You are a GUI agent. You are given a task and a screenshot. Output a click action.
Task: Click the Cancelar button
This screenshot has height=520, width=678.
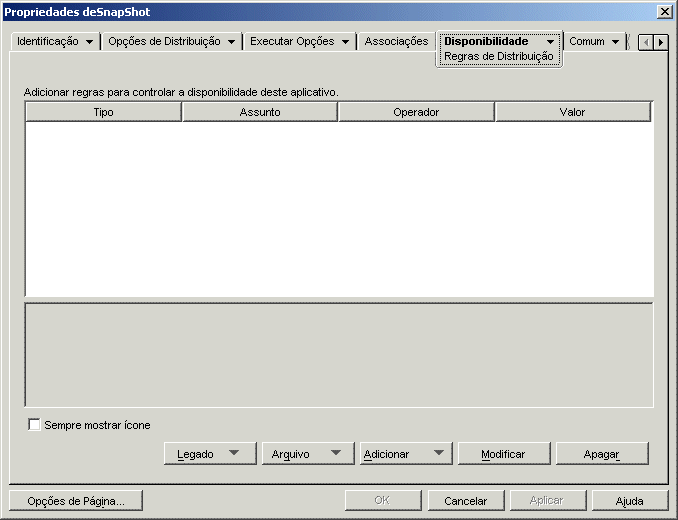tap(465, 501)
